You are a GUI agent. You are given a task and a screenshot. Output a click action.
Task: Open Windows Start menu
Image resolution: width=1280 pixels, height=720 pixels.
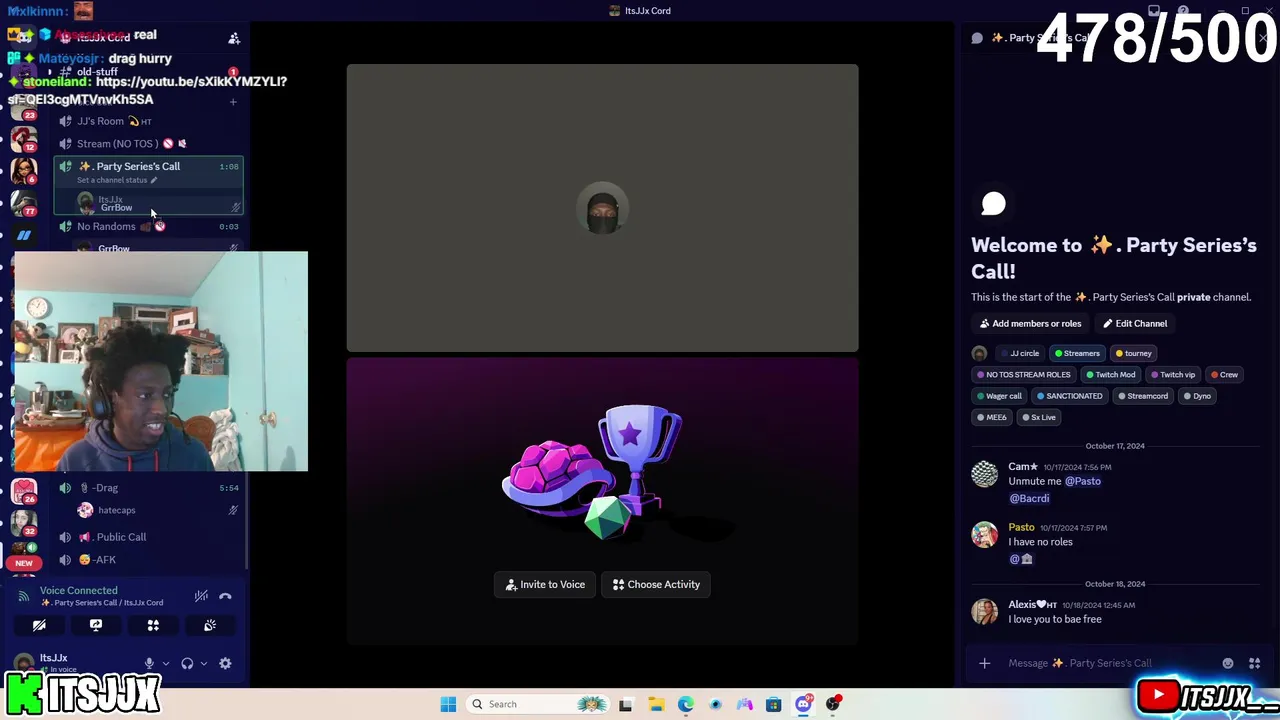click(x=448, y=704)
